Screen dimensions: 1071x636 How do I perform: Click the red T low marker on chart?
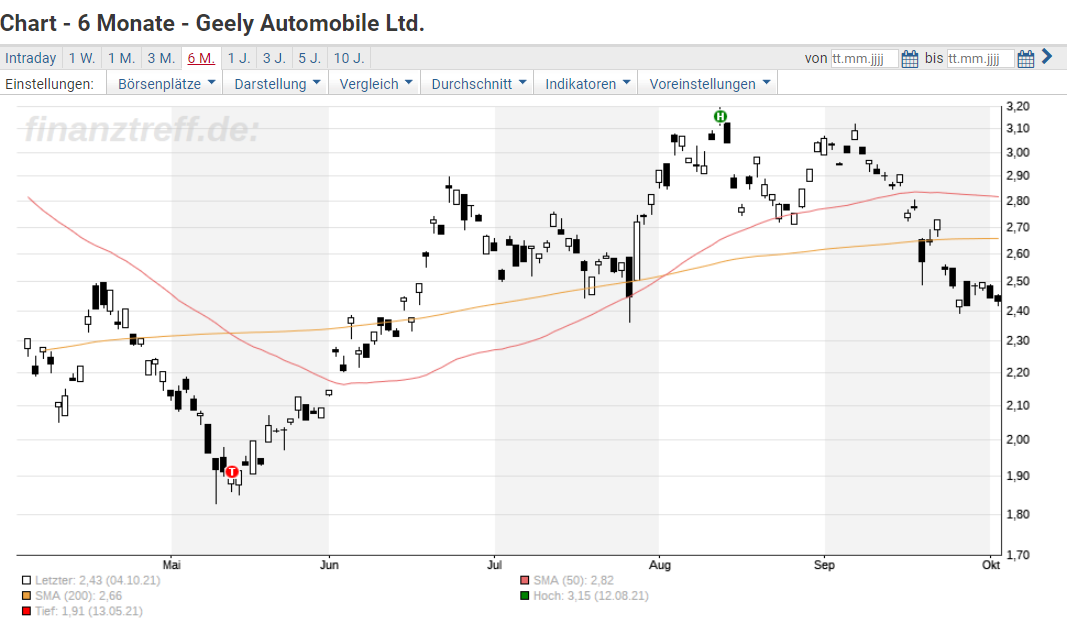pyautogui.click(x=232, y=472)
